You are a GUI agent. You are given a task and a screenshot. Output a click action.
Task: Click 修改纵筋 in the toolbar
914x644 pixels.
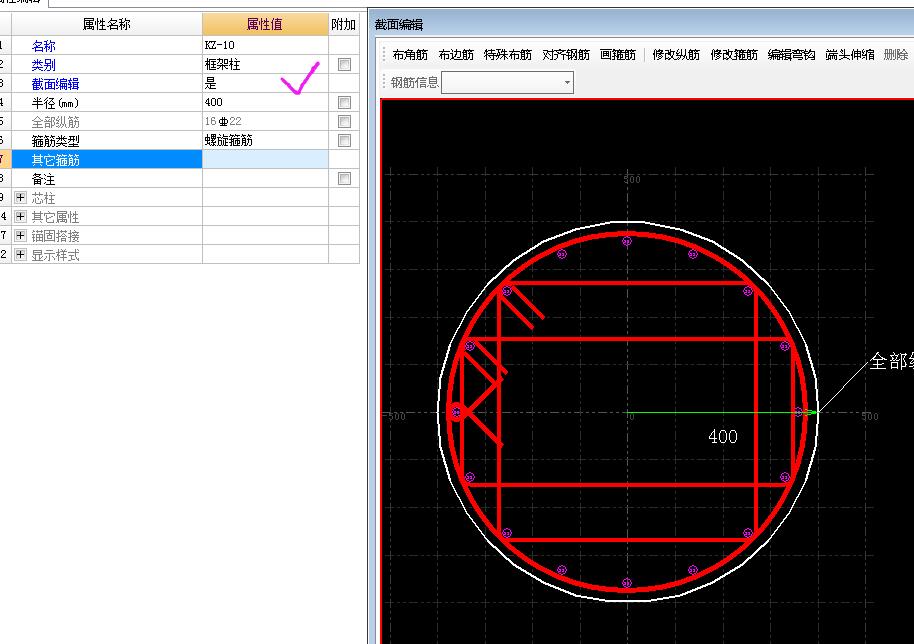click(x=676, y=55)
